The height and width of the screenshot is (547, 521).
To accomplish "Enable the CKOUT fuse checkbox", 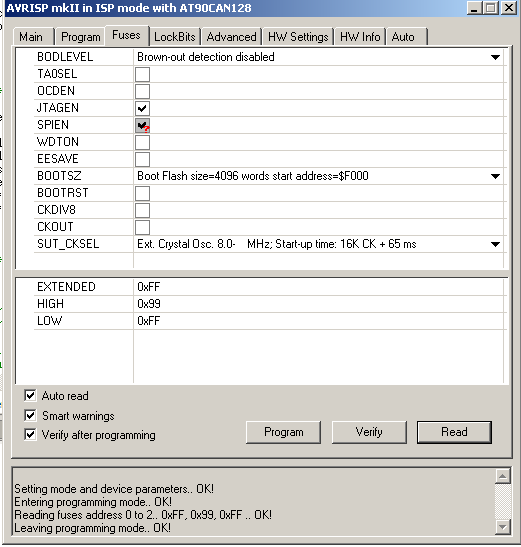I will (x=142, y=227).
